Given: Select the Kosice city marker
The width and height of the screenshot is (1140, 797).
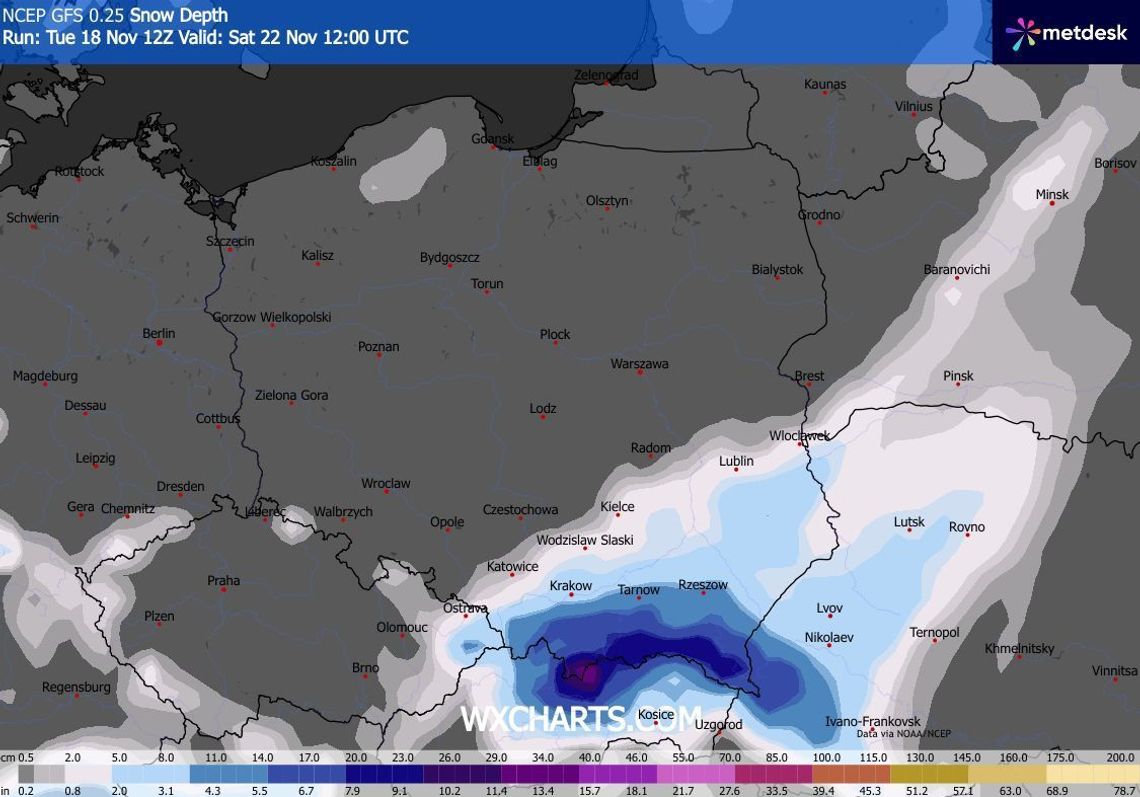Looking at the screenshot, I should coord(655,727).
